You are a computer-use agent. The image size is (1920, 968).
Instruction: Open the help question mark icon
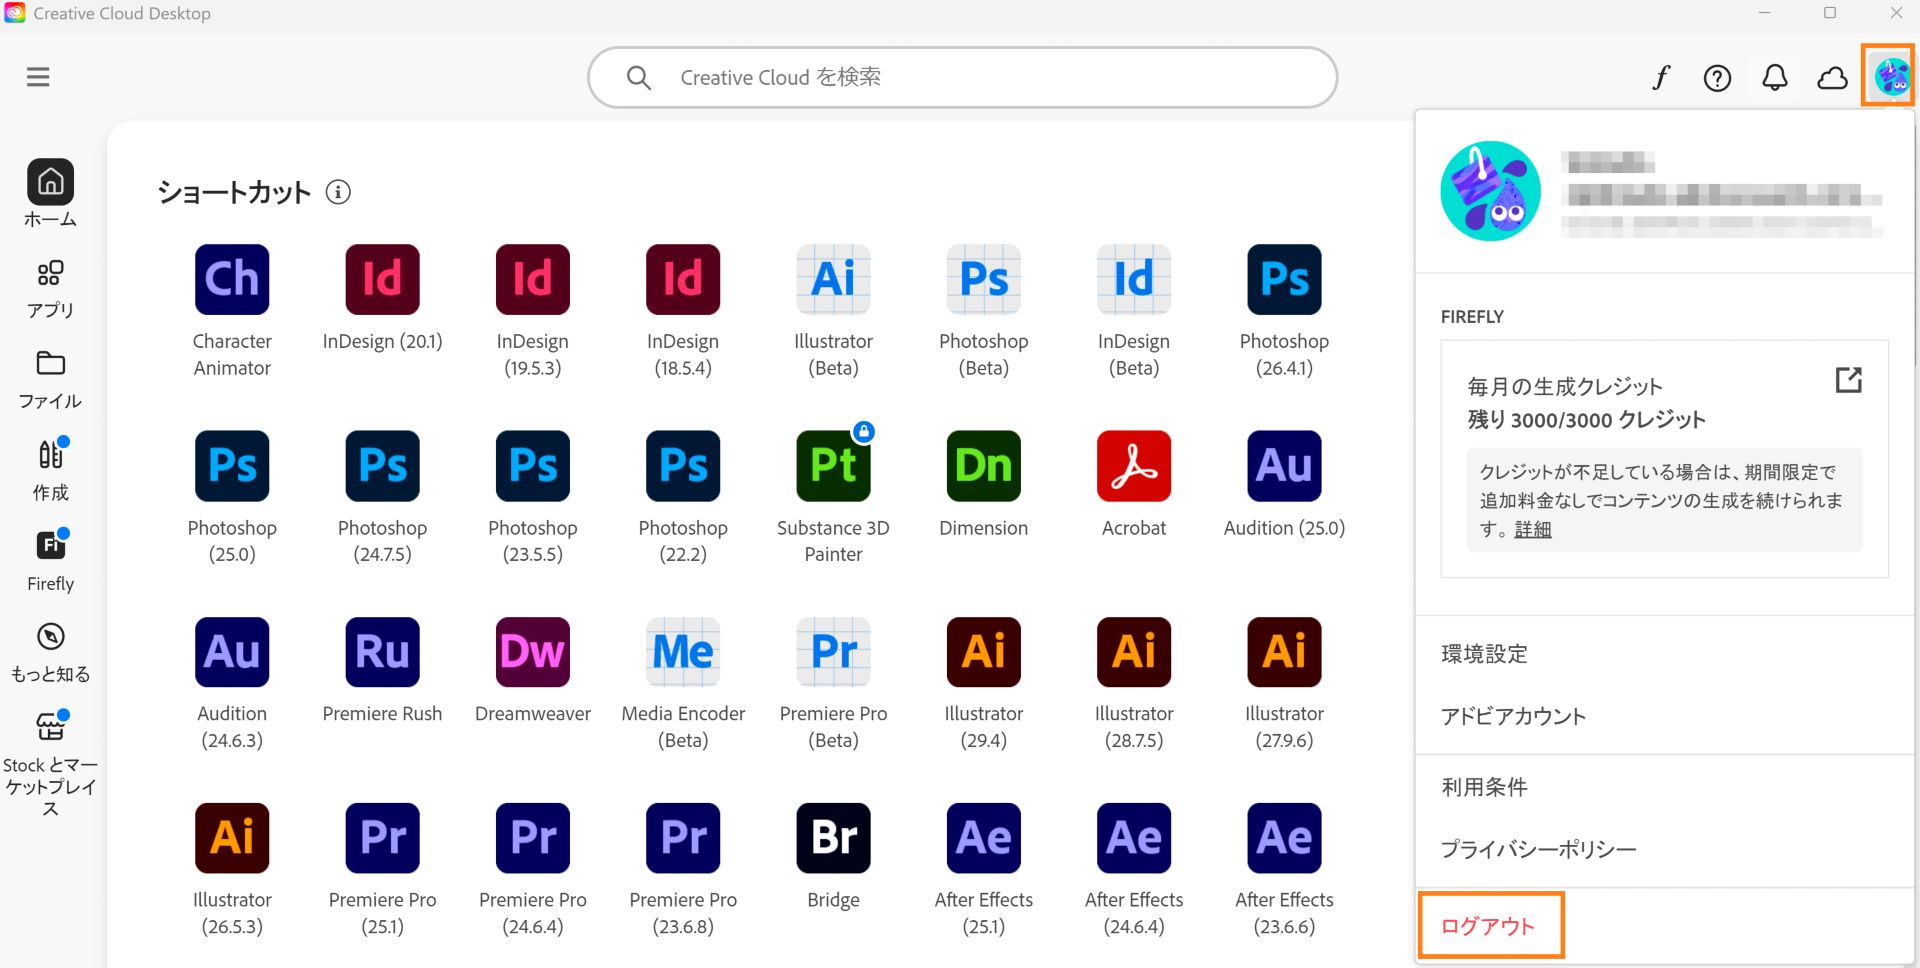click(x=1717, y=77)
